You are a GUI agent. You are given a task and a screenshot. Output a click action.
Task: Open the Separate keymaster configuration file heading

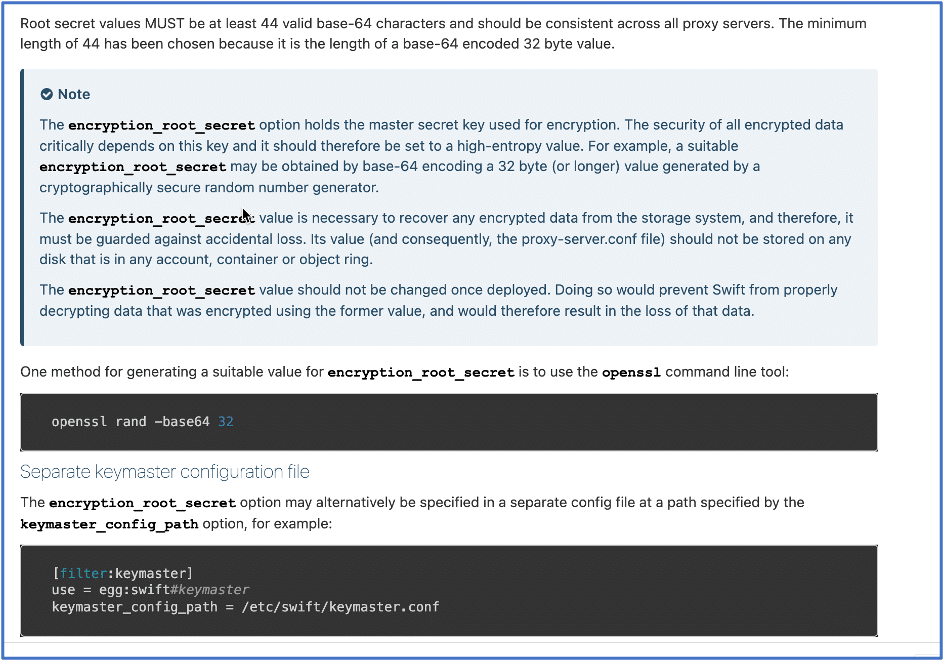point(165,472)
